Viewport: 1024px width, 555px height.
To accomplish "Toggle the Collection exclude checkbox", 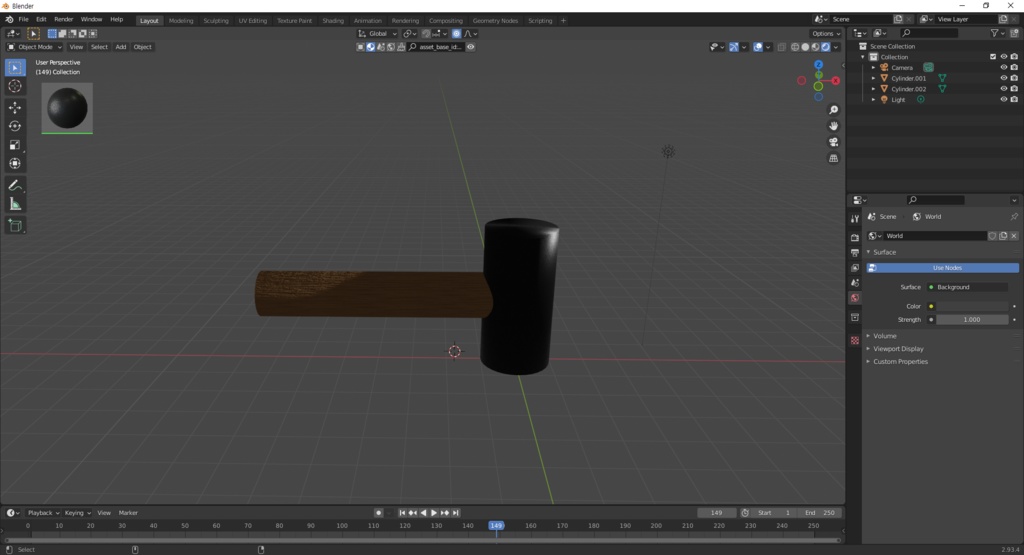I will coord(993,57).
